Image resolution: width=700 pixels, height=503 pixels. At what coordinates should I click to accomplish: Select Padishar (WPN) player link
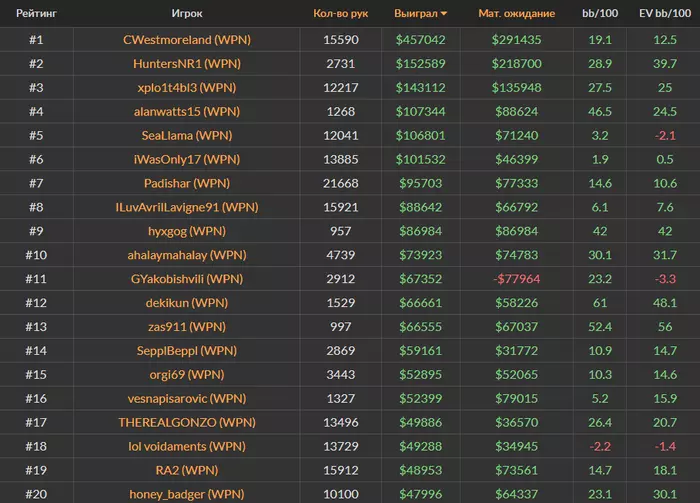(187, 183)
